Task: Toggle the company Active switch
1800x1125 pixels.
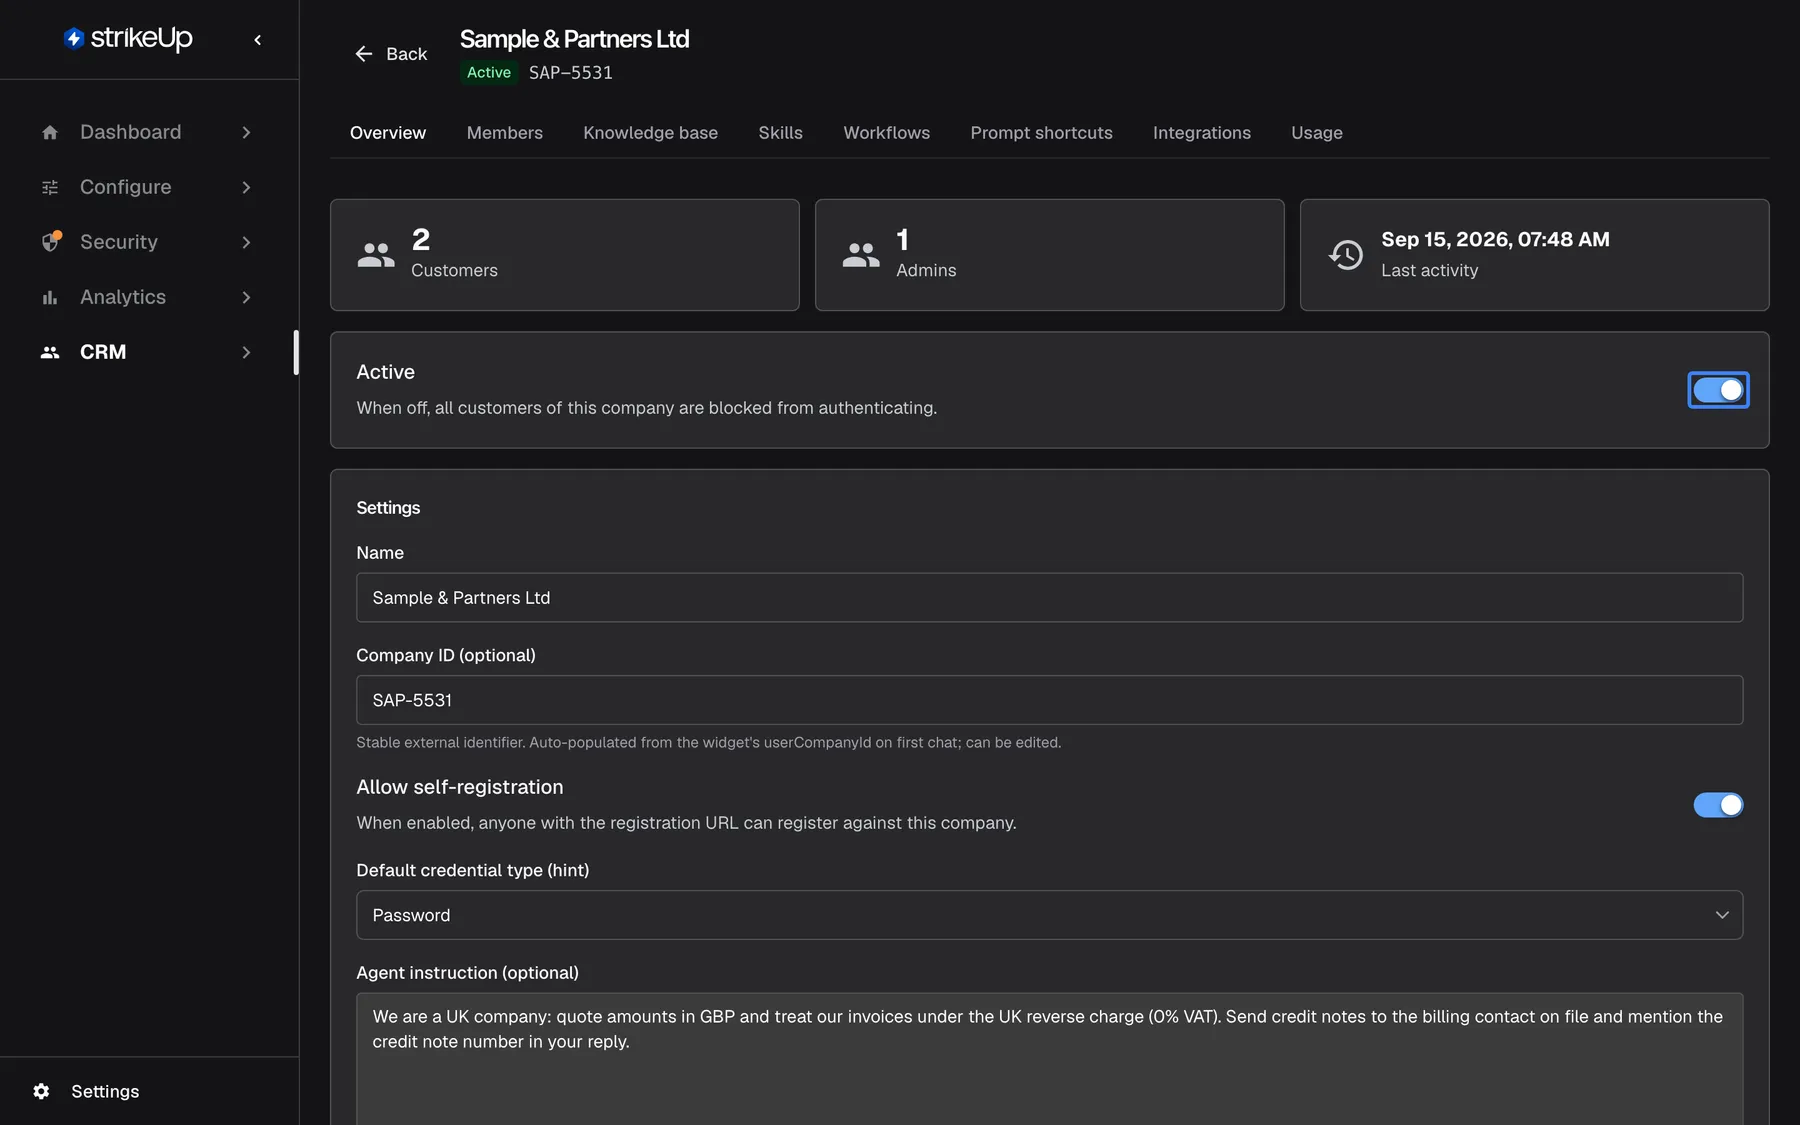Action: coord(1718,390)
